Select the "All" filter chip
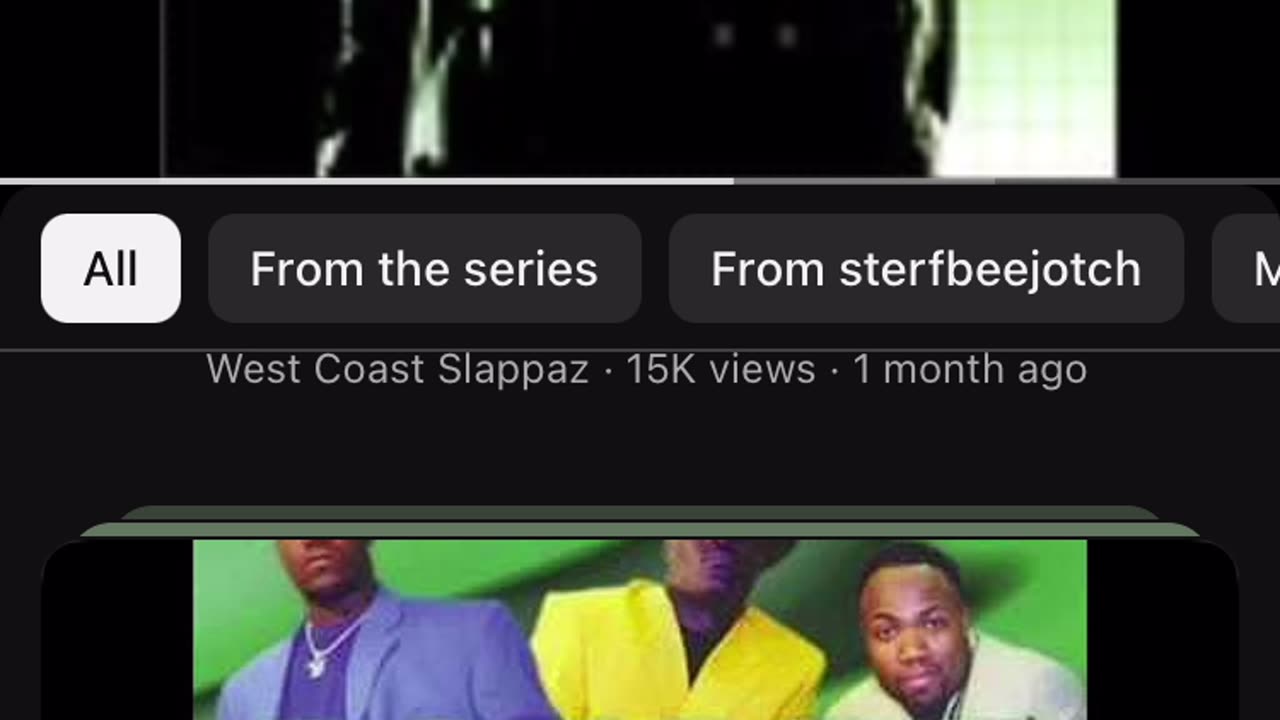Viewport: 1280px width, 720px height. [x=111, y=268]
